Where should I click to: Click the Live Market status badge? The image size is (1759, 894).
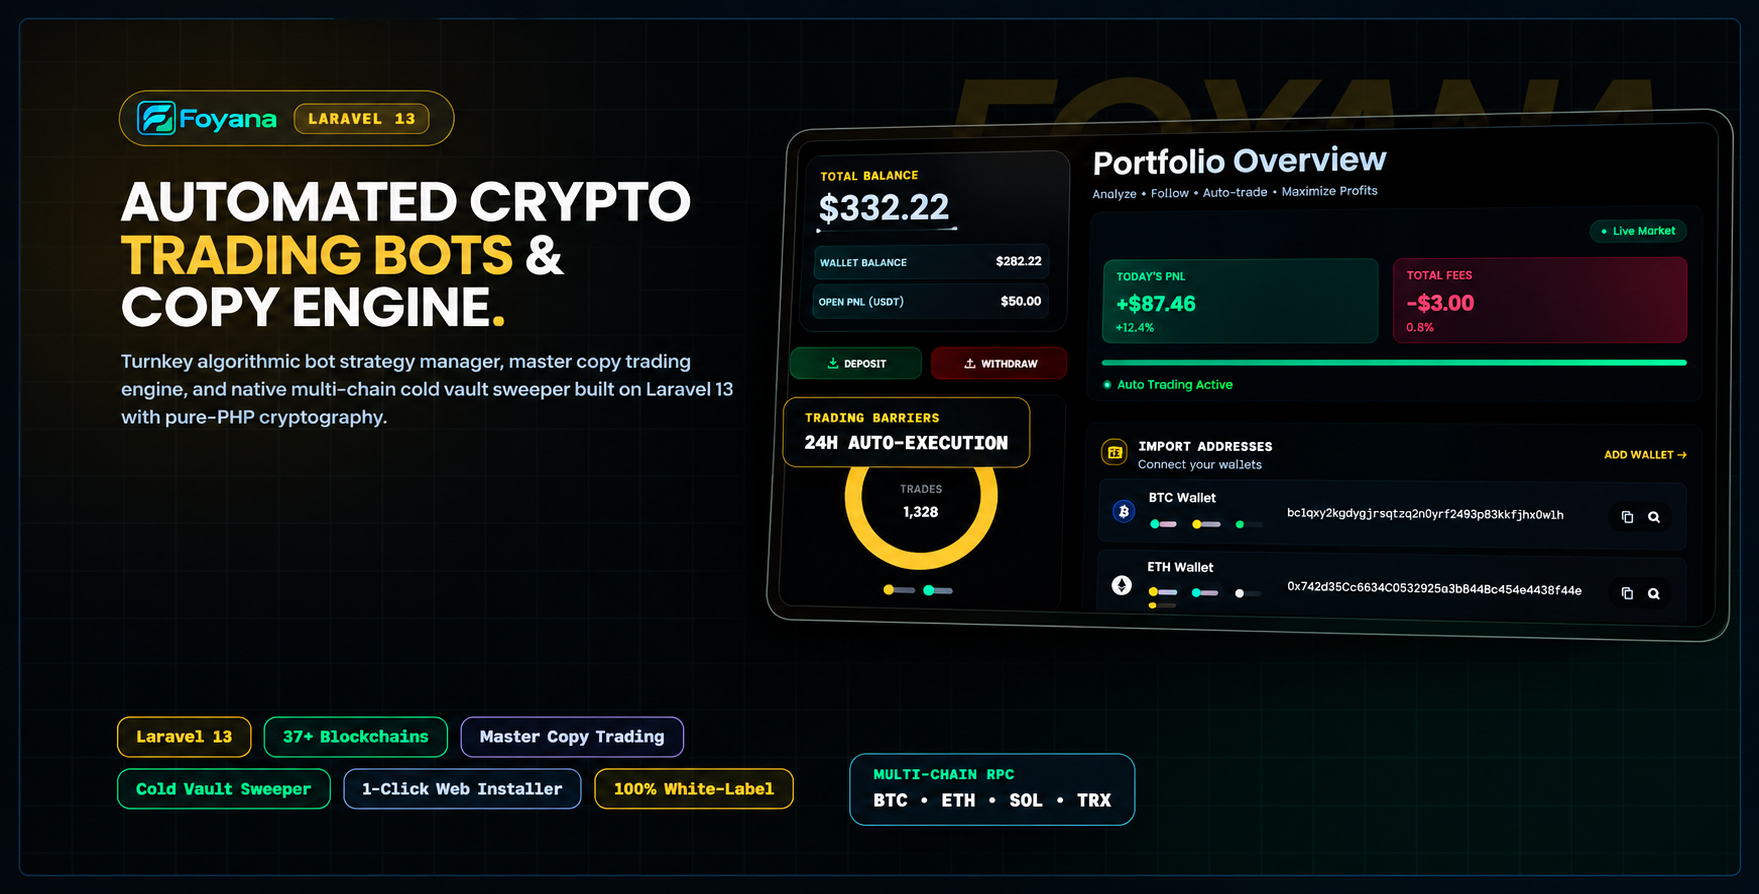click(1638, 231)
